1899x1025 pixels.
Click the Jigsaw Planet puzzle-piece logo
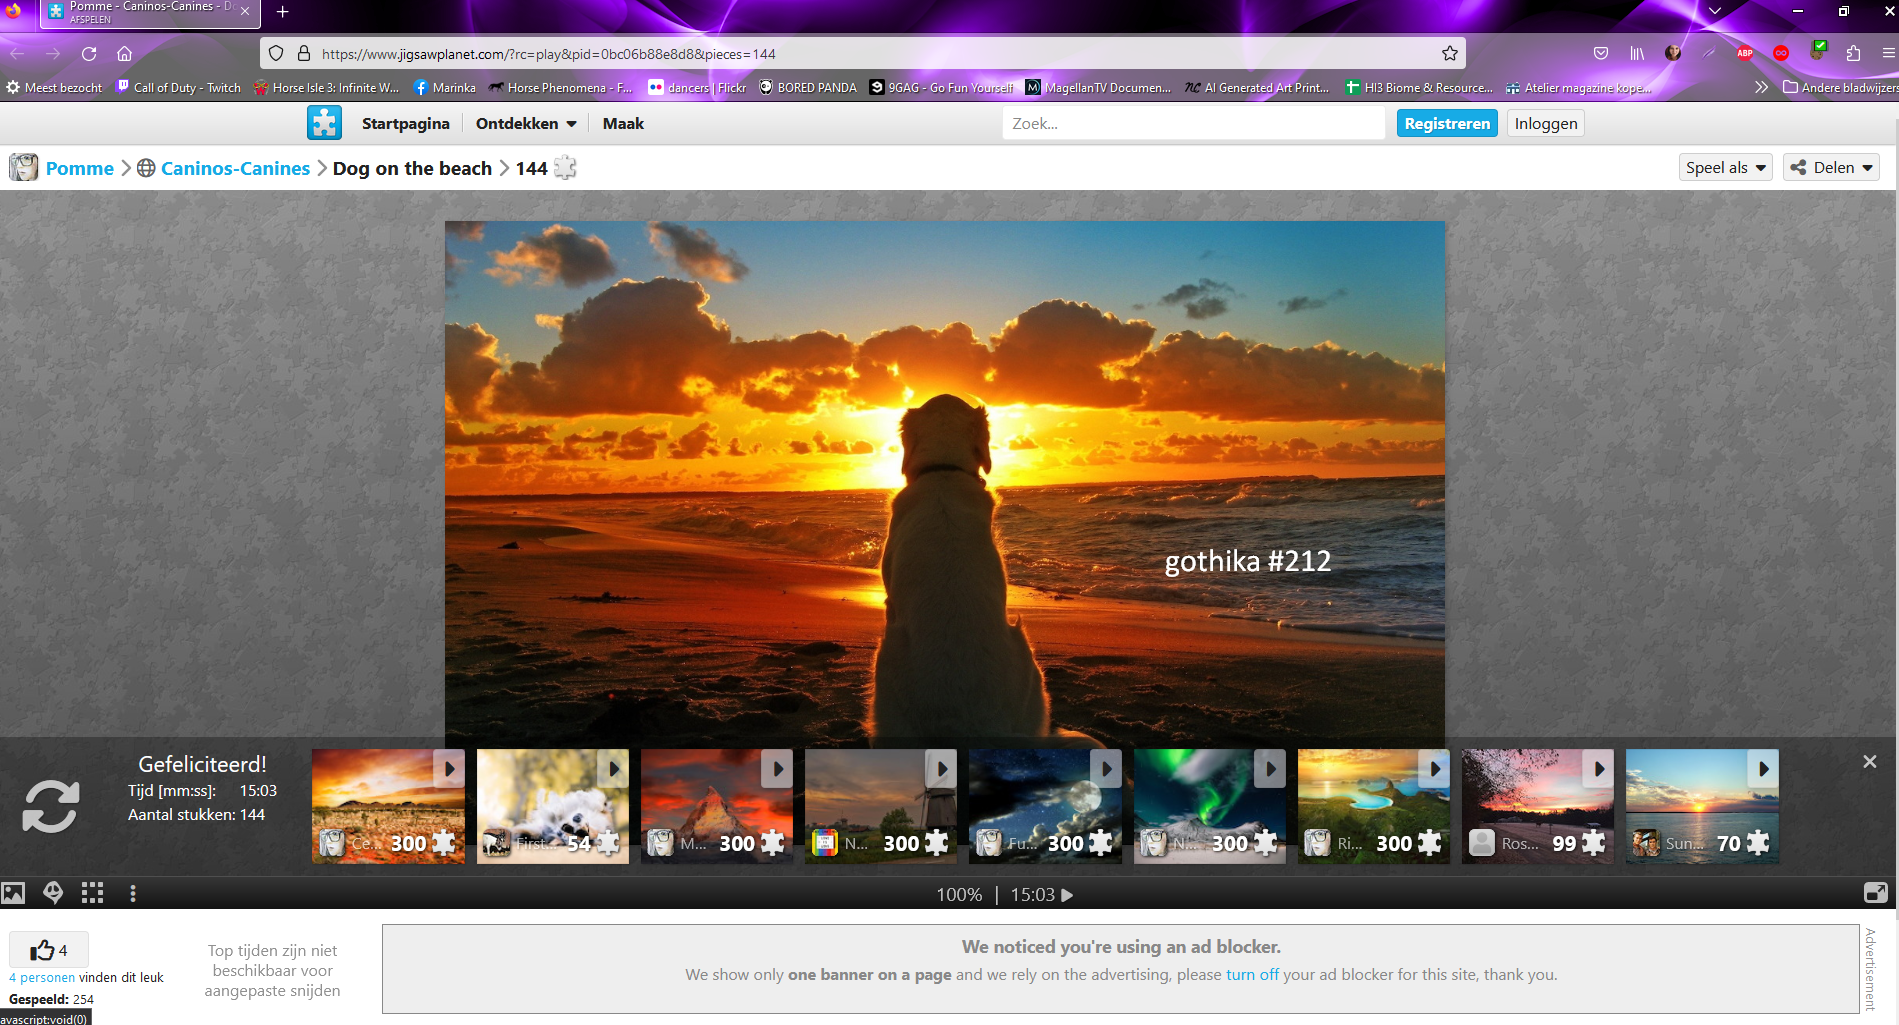(324, 123)
